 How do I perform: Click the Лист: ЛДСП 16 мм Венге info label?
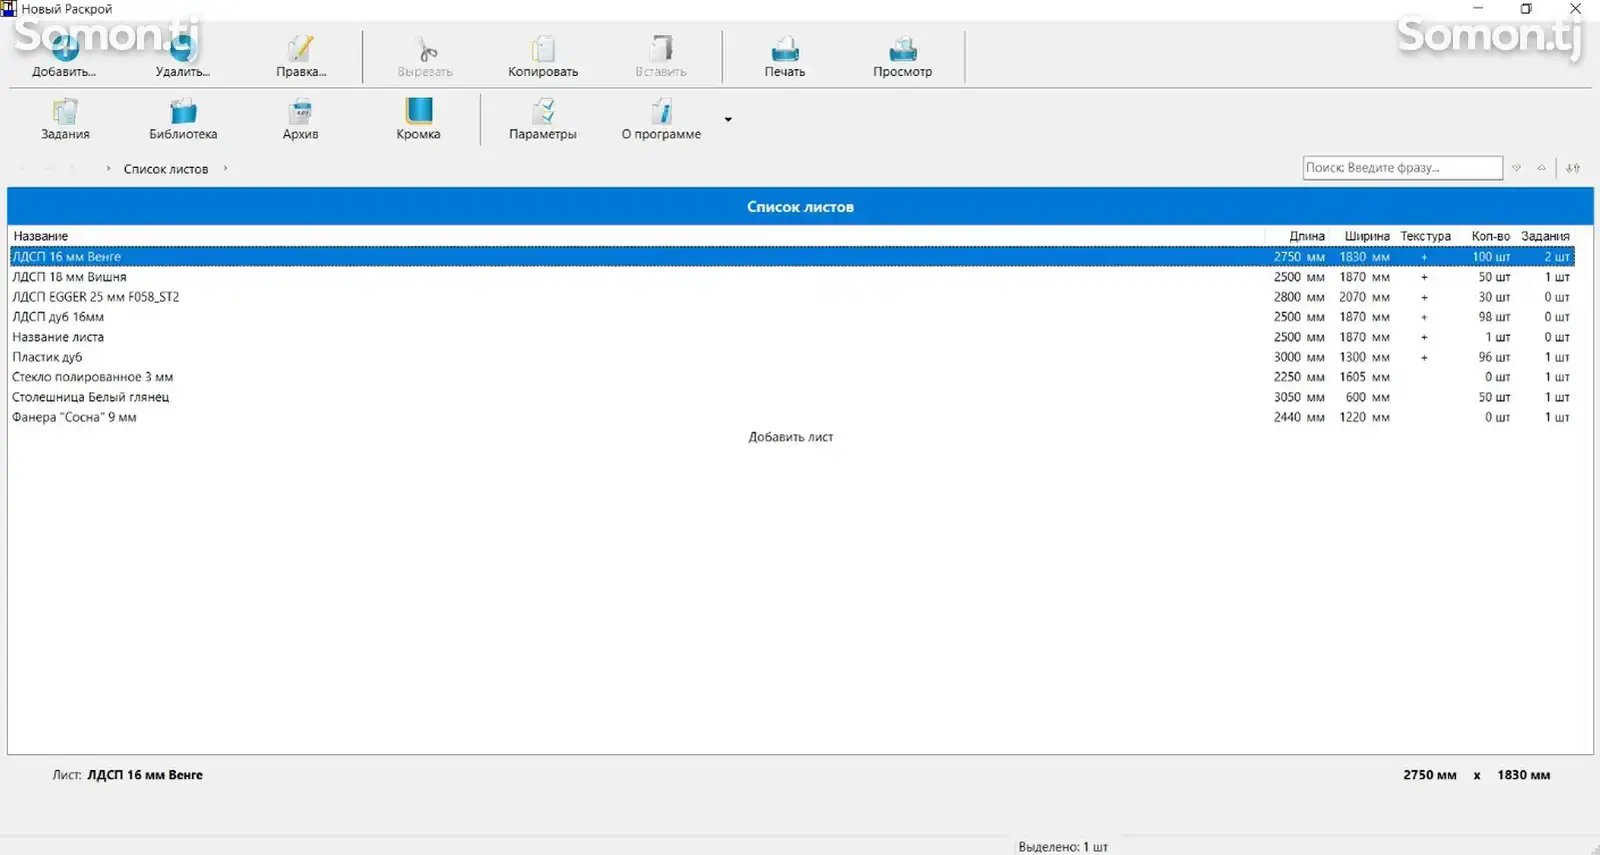point(127,775)
